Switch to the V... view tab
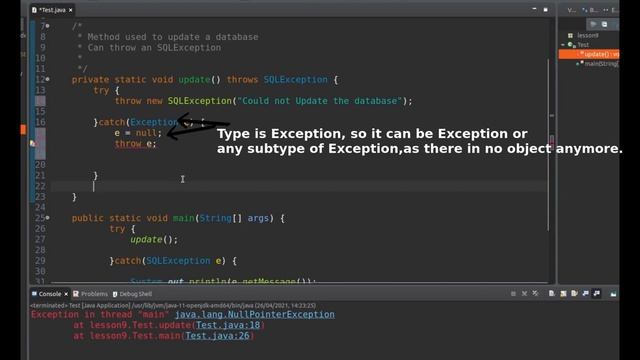Screen dimensions: 640x360 tap(572, 10)
